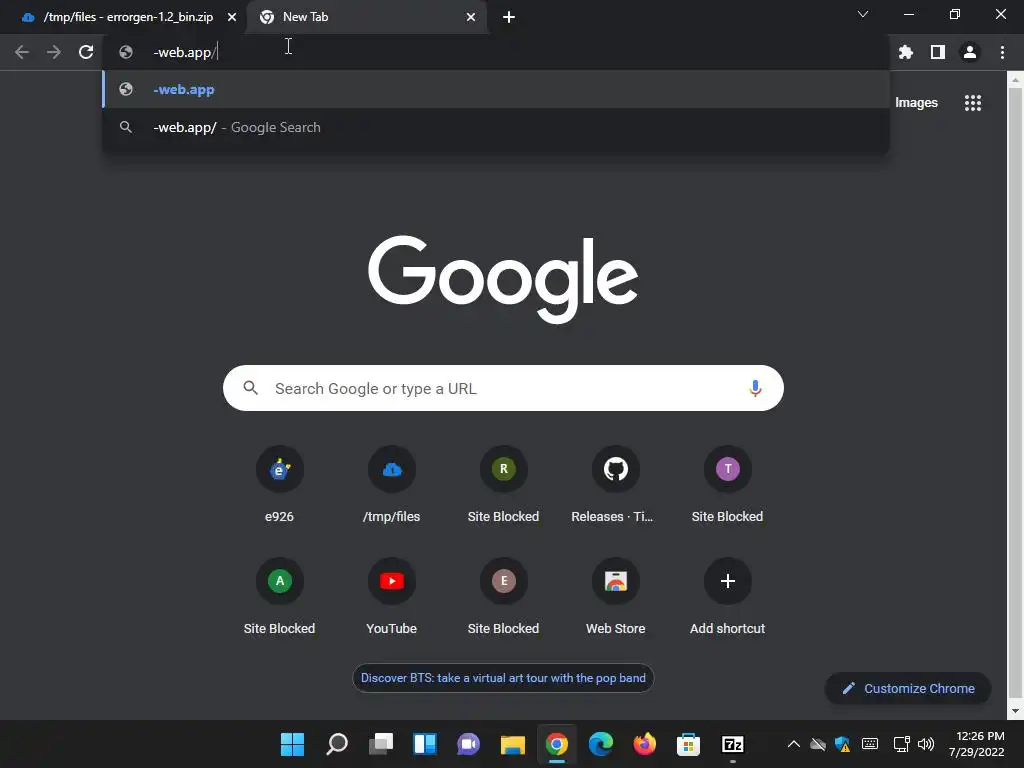Open the clock showing 12:26 PM
The height and width of the screenshot is (768, 1024).
click(978, 744)
